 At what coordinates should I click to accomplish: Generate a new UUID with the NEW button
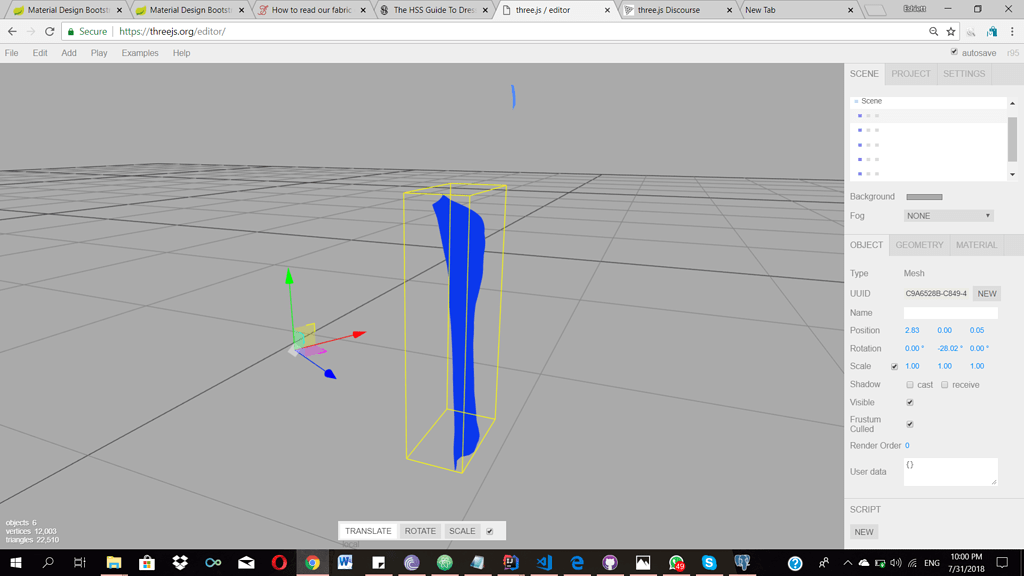[x=986, y=293]
